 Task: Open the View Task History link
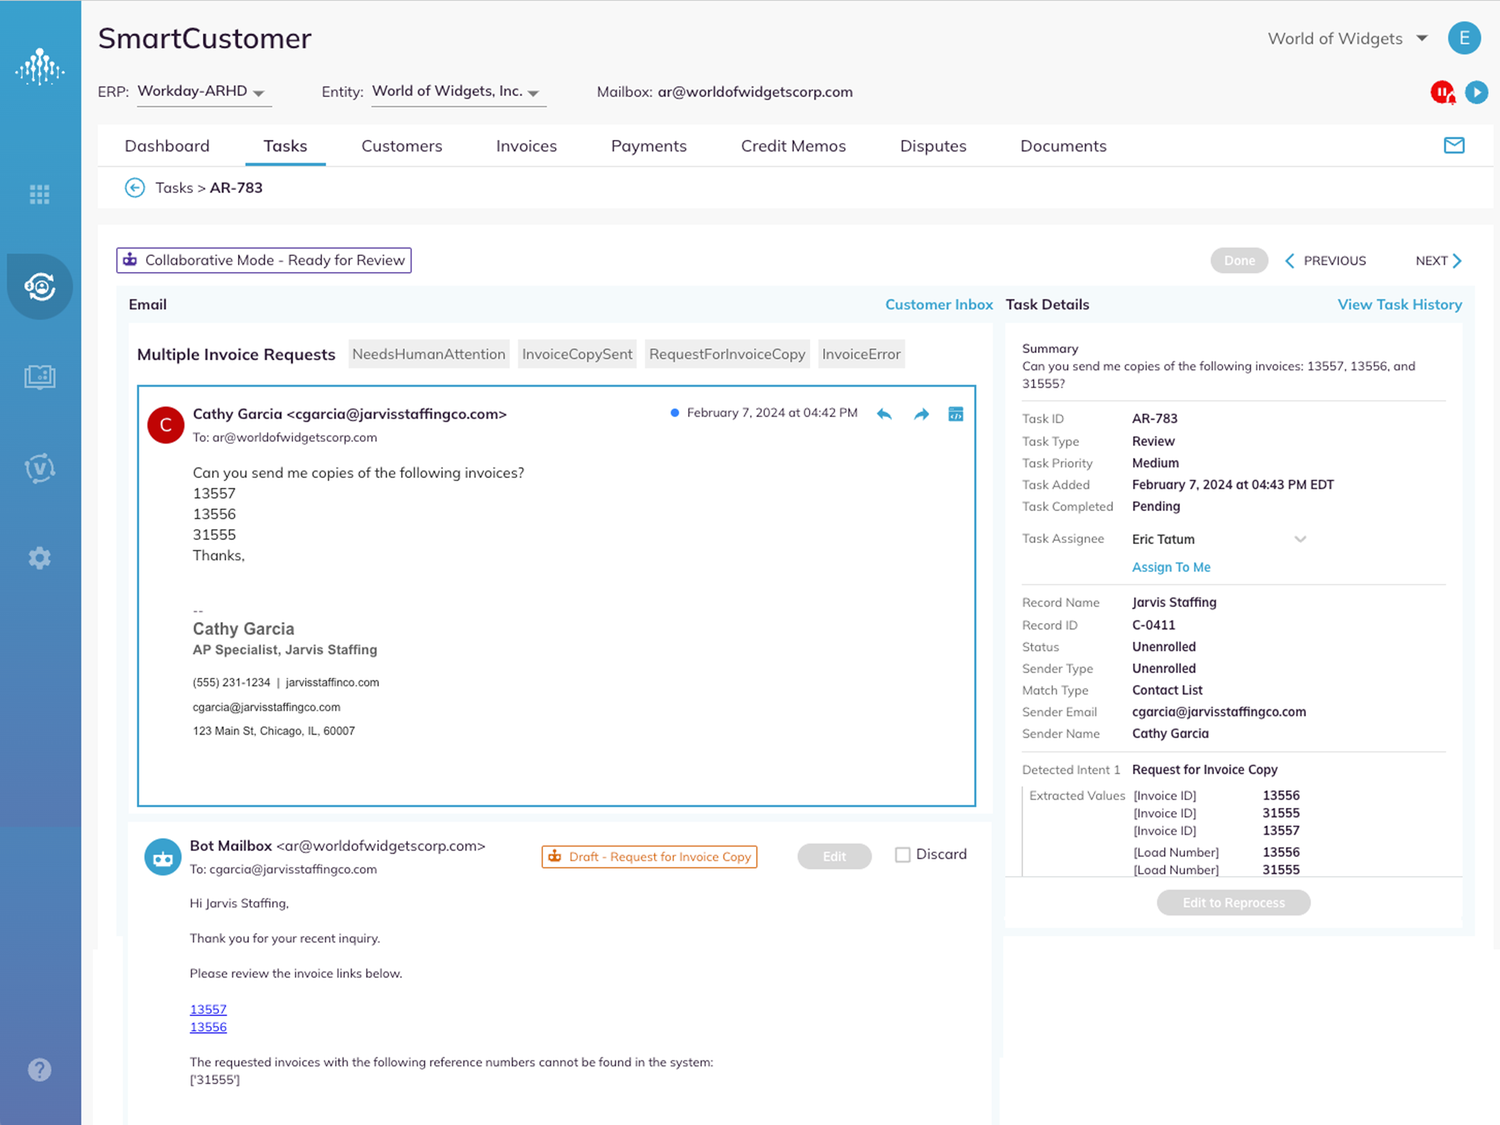[1399, 304]
